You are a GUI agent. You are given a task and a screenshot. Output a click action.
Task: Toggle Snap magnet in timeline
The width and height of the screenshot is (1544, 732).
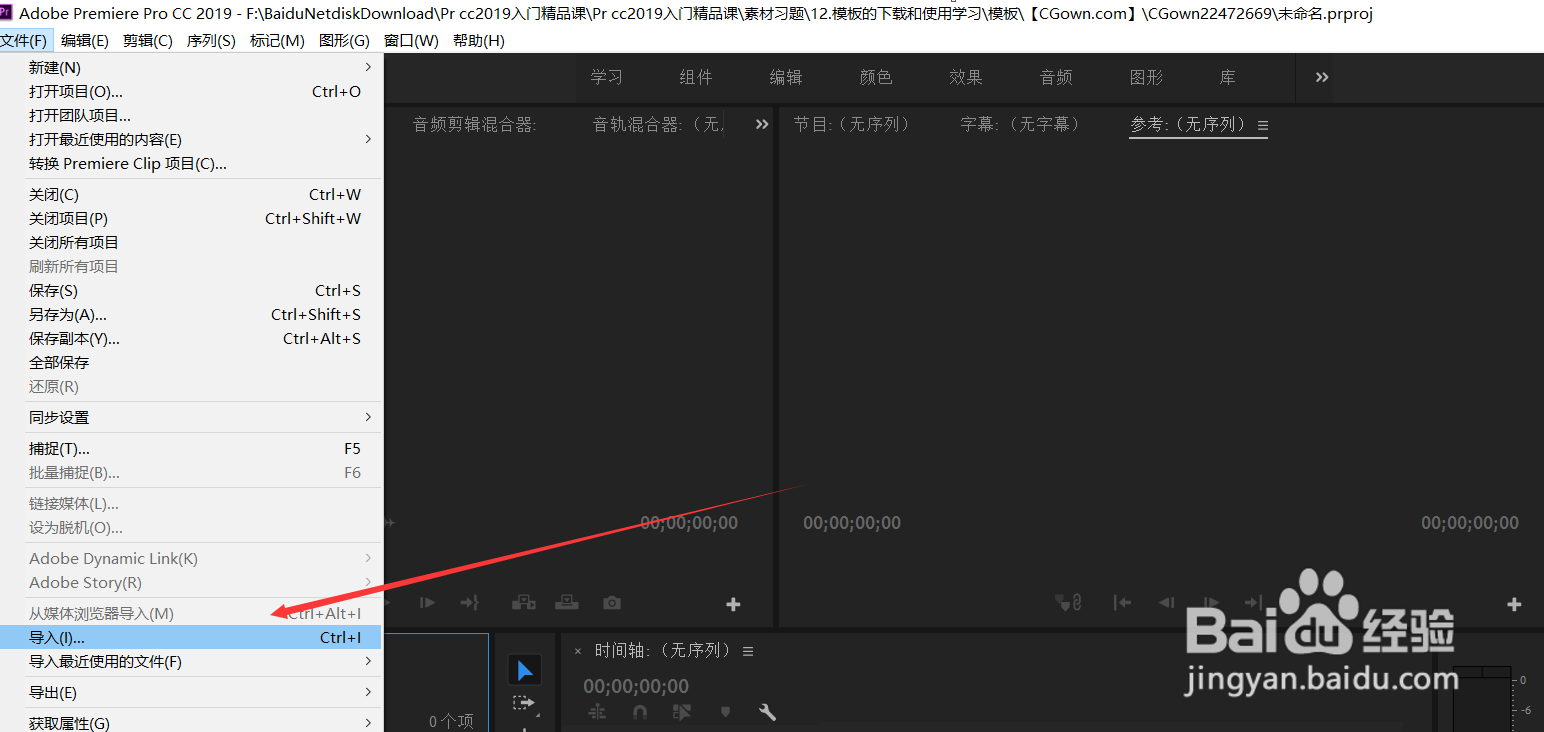(640, 712)
